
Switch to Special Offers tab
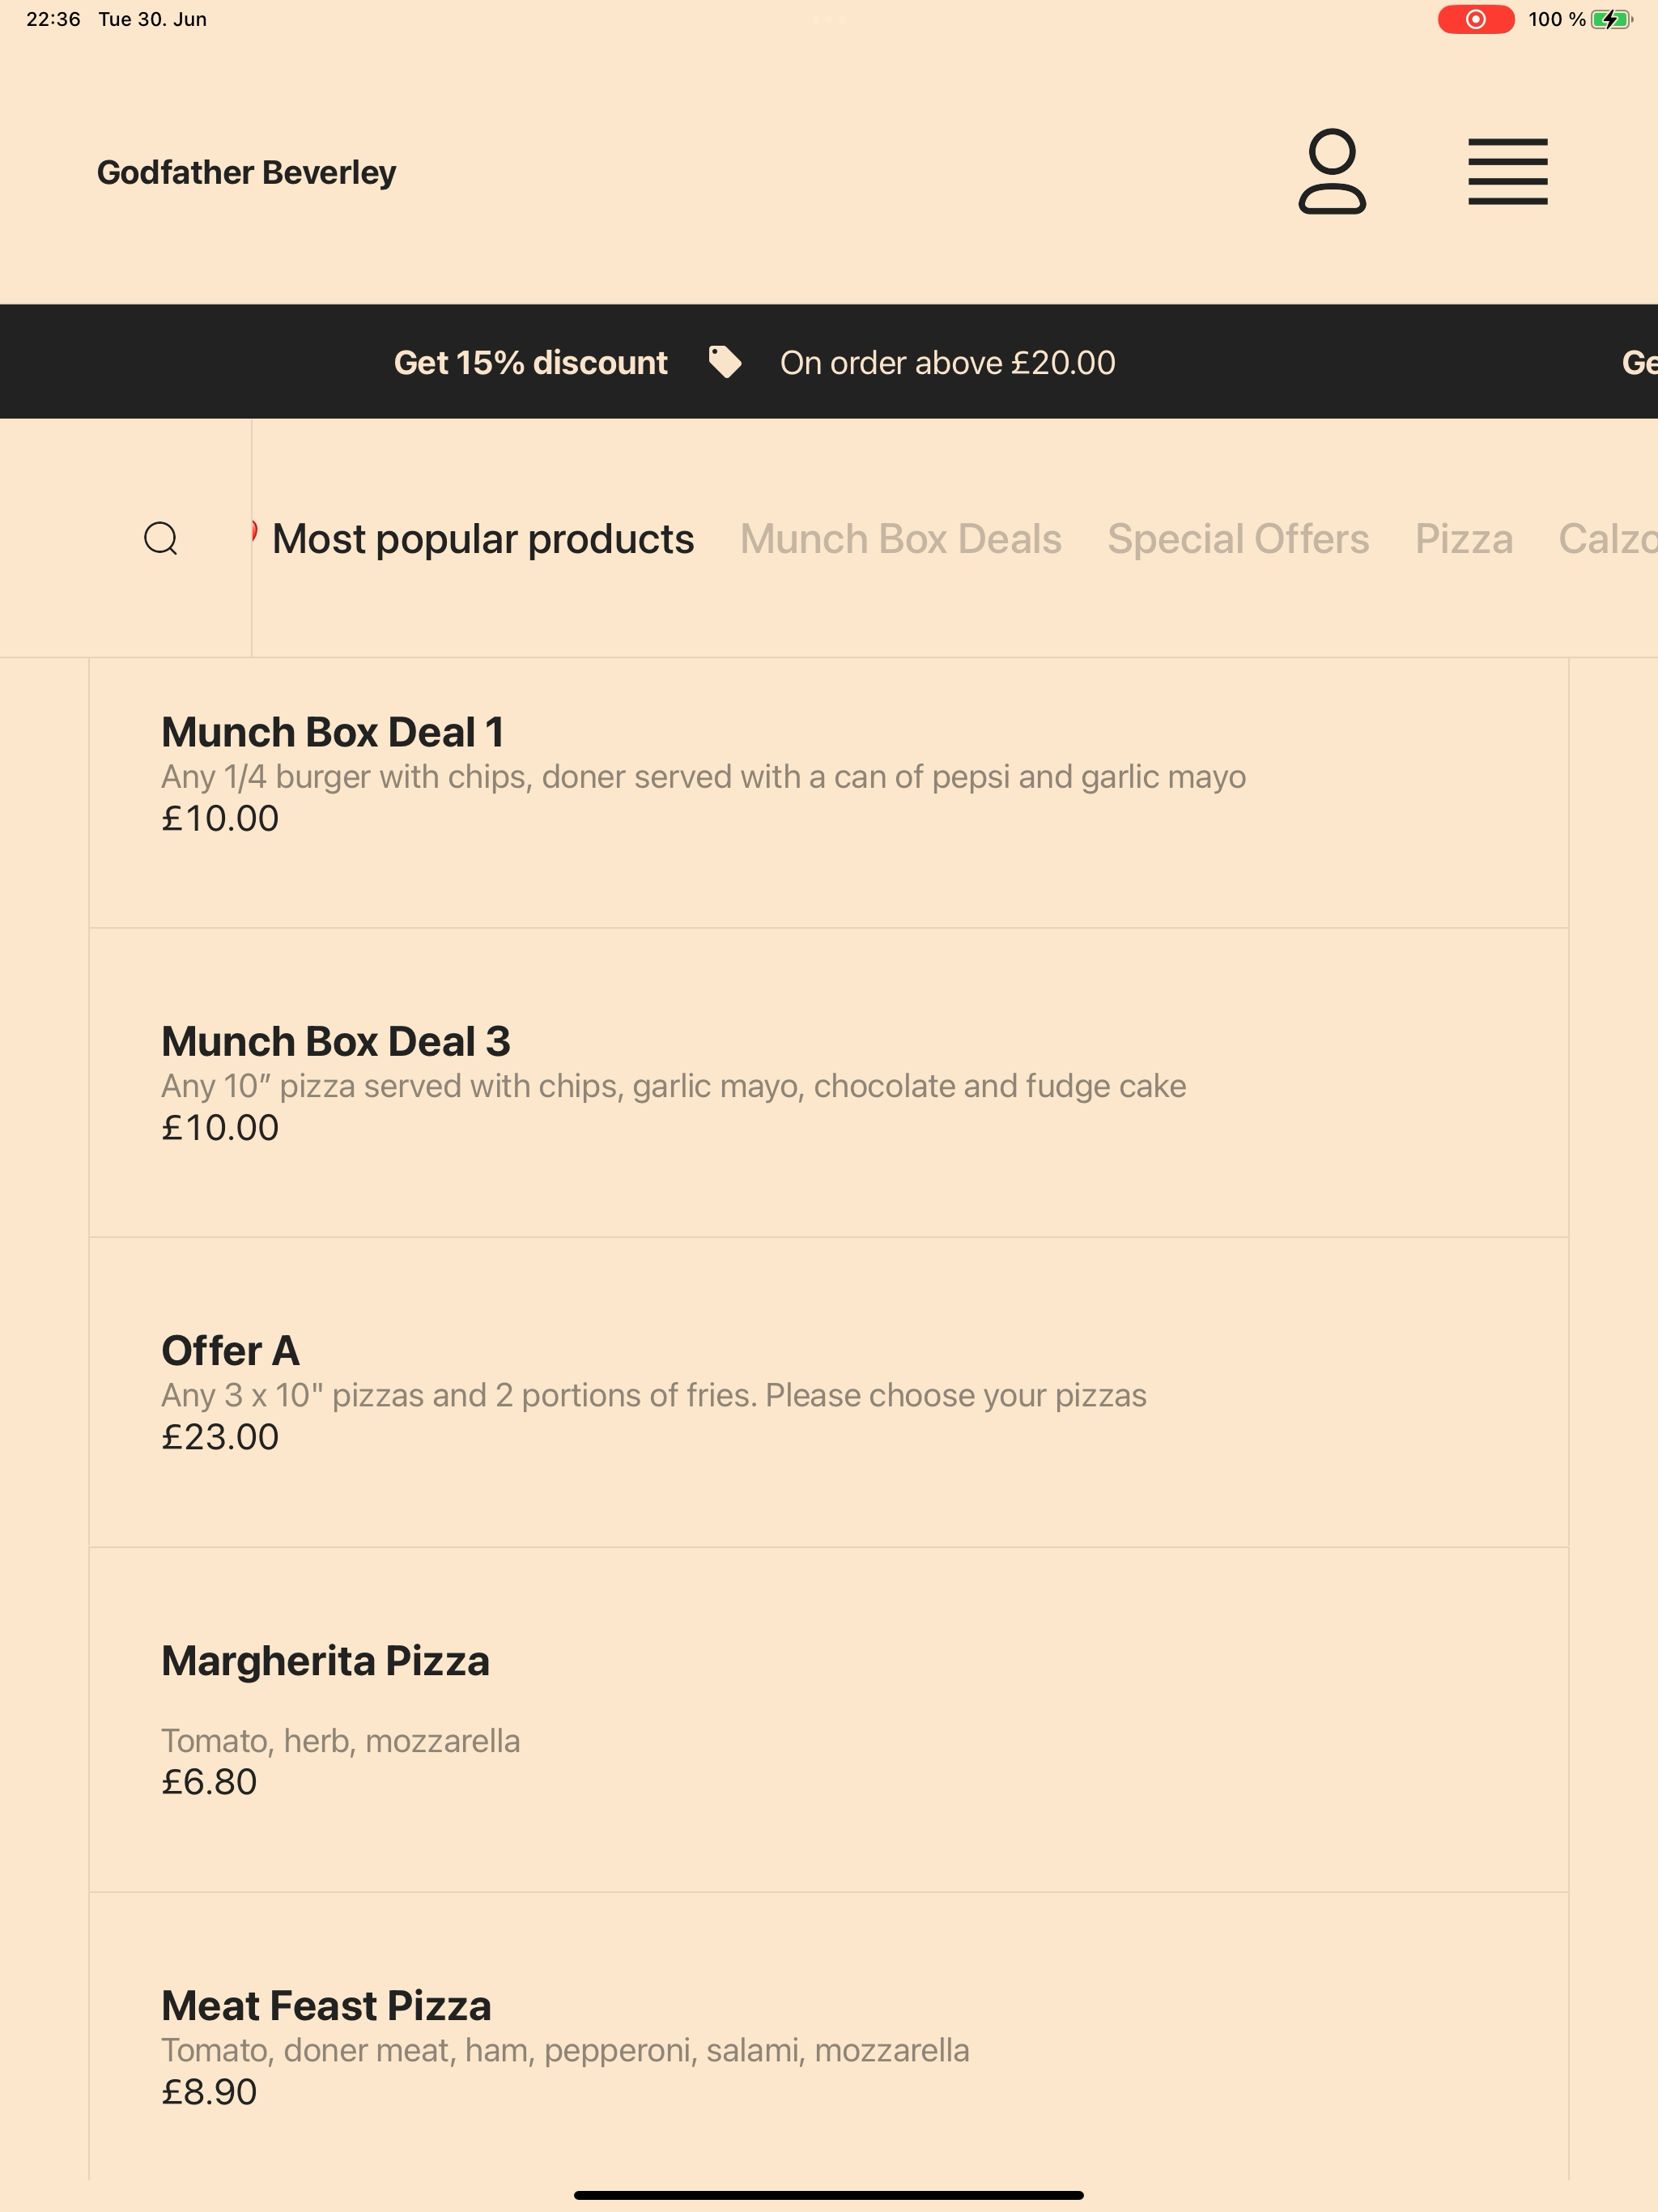click(1238, 539)
